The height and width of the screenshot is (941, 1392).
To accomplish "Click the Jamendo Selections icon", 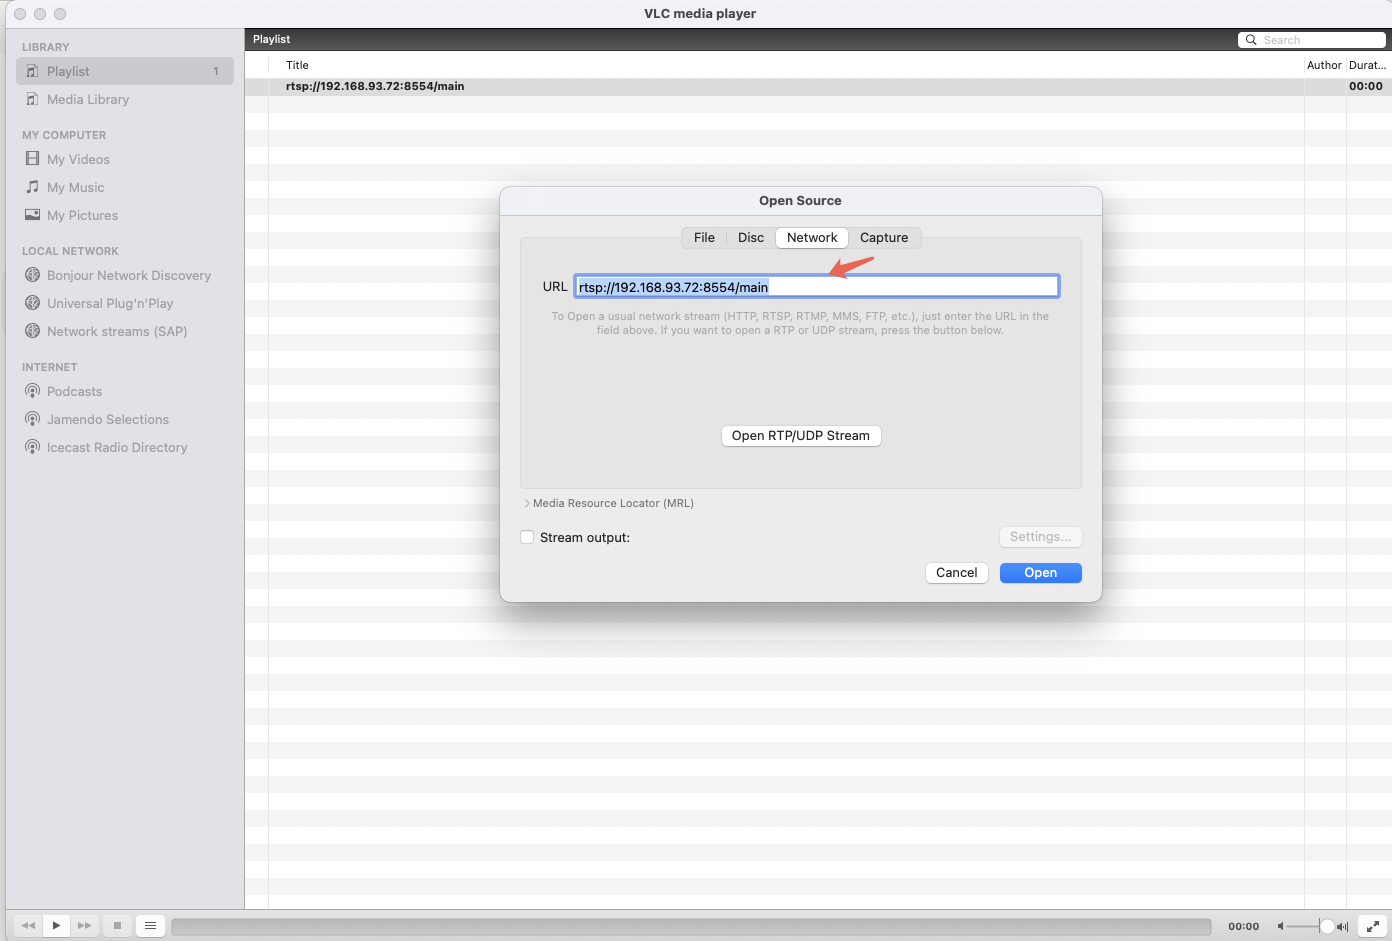I will pyautogui.click(x=32, y=419).
